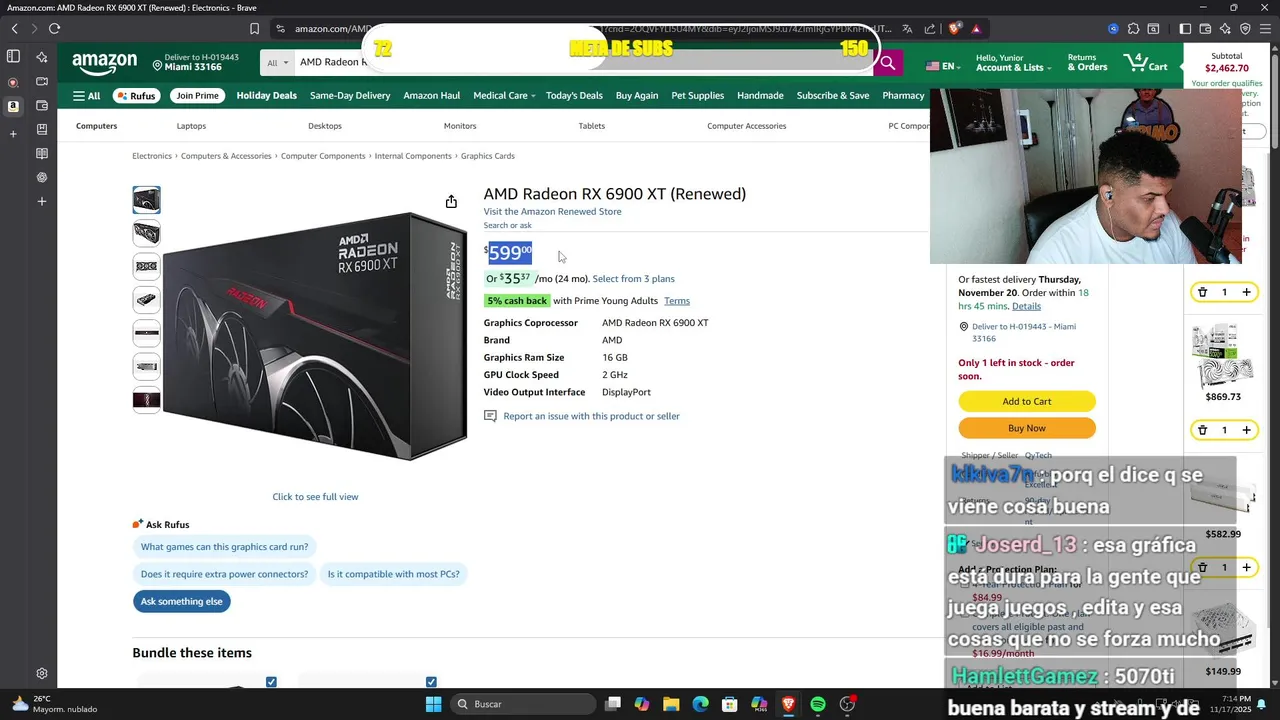Image resolution: width=1280 pixels, height=720 pixels.
Task: Open Buy Again in the nav bar
Action: pos(637,96)
